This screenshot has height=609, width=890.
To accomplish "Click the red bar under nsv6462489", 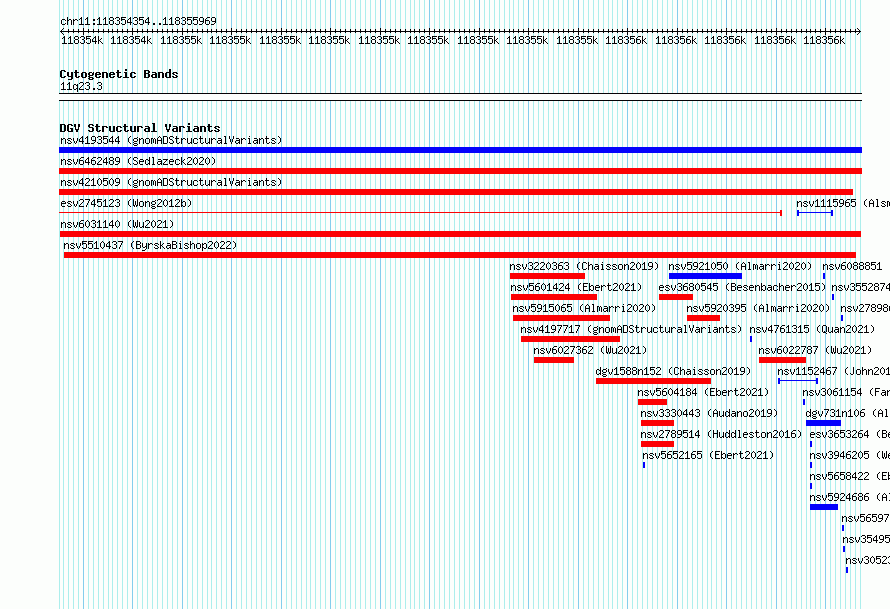I will (460, 171).
